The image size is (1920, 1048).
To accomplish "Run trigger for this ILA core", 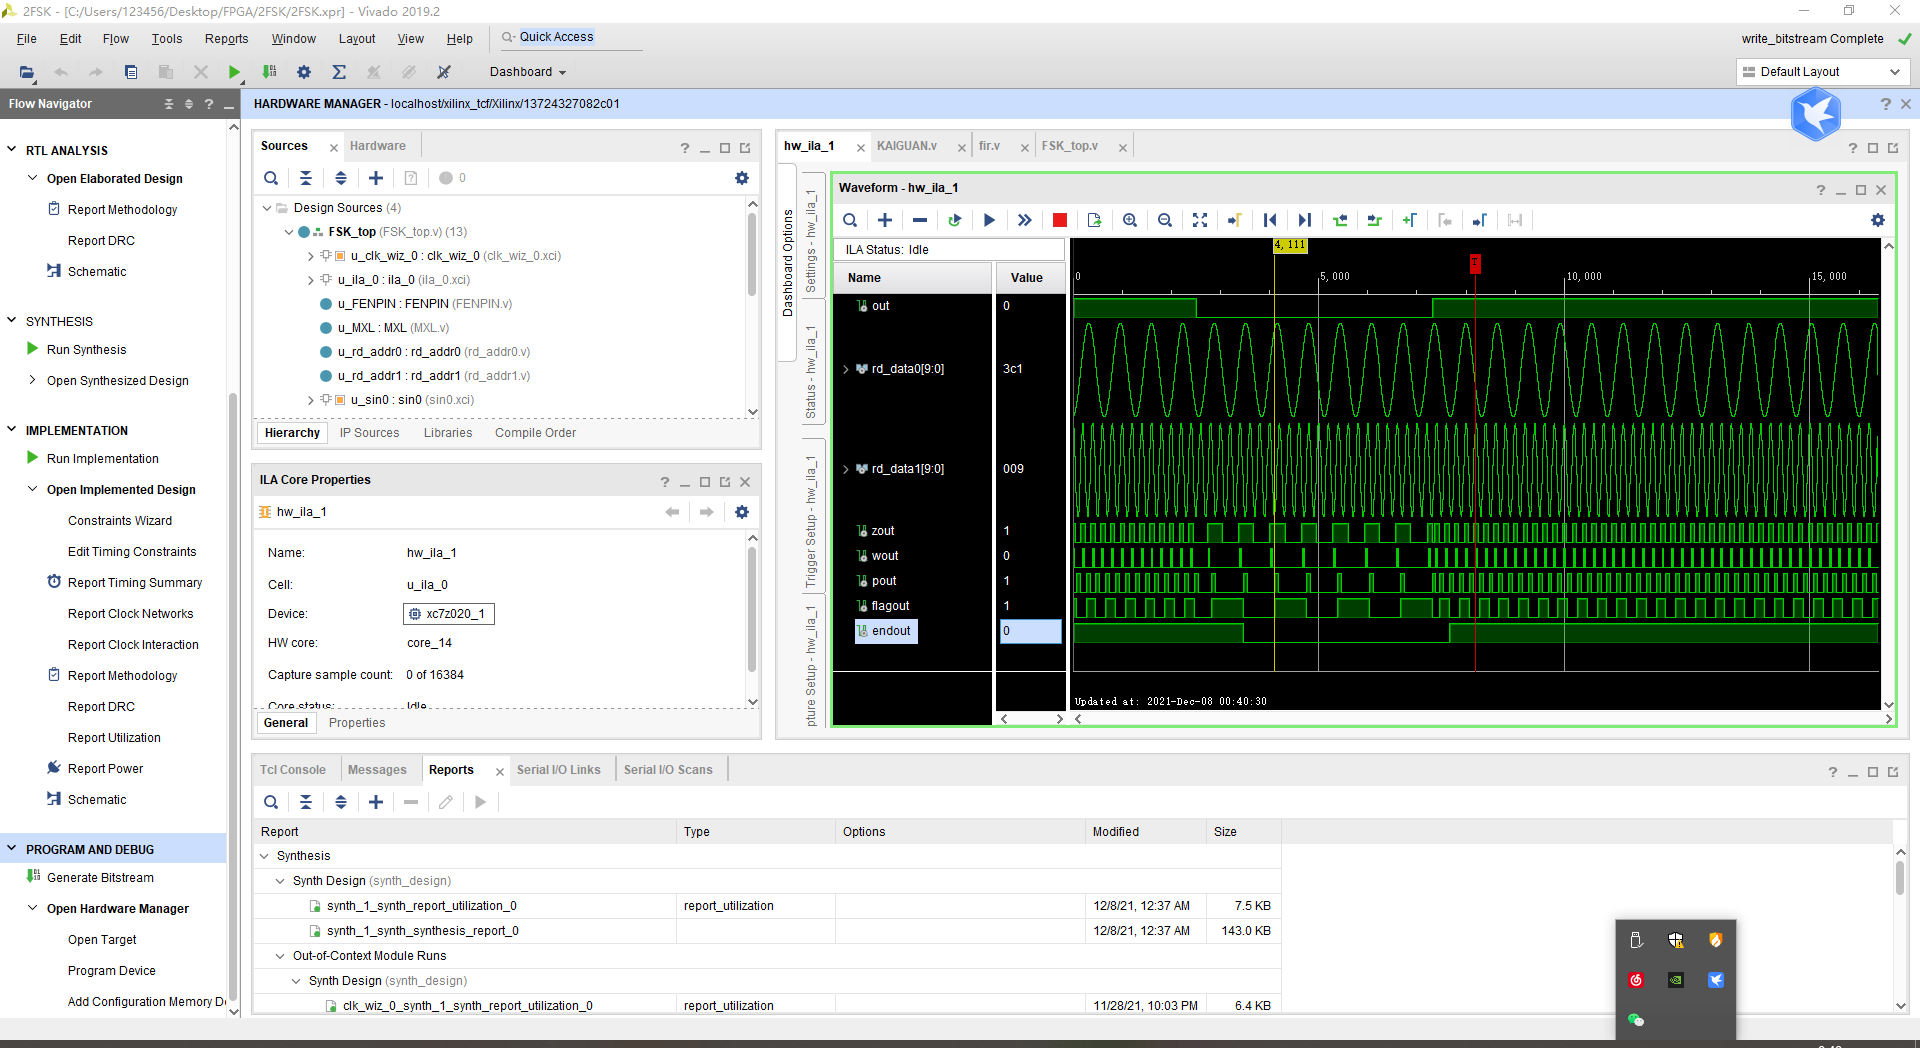I will coord(989,220).
